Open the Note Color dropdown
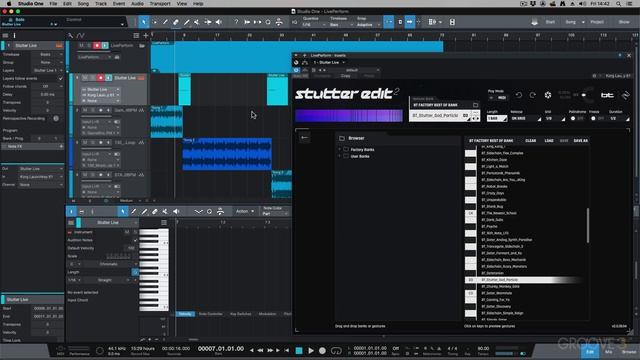This screenshot has height=360, width=640. click(275, 214)
